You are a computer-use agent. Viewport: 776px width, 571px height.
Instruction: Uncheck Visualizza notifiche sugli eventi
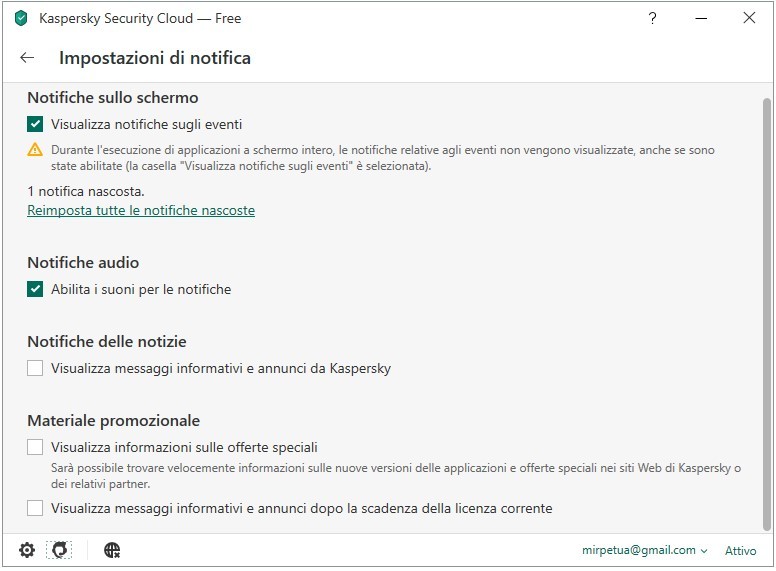pyautogui.click(x=36, y=125)
